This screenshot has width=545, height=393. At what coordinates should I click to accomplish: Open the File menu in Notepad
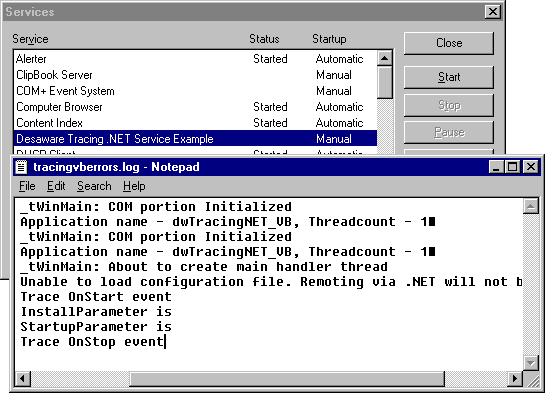click(x=27, y=186)
